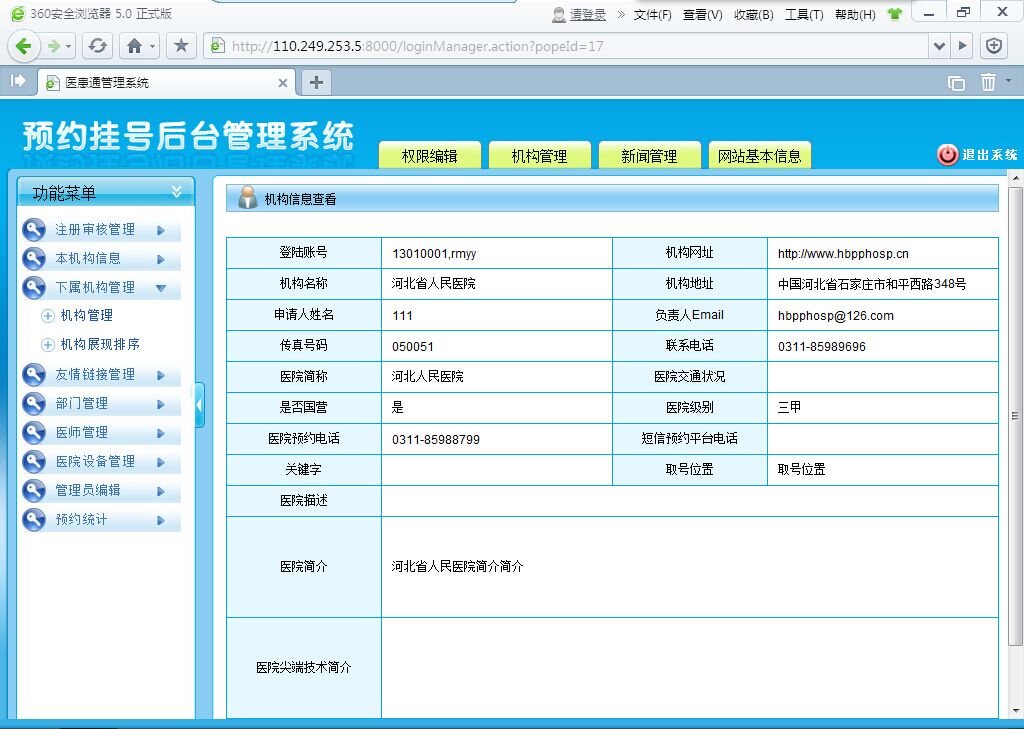The width and height of the screenshot is (1024, 729).
Task: Click the sidebar collapse handle arrow
Action: click(x=199, y=405)
